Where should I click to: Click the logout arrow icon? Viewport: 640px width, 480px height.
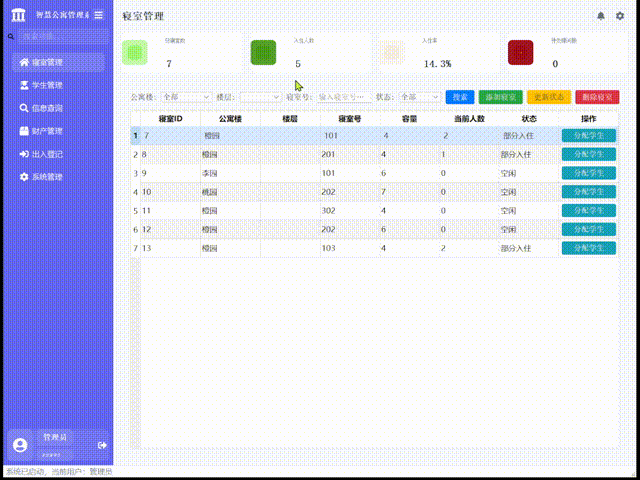pos(102,445)
